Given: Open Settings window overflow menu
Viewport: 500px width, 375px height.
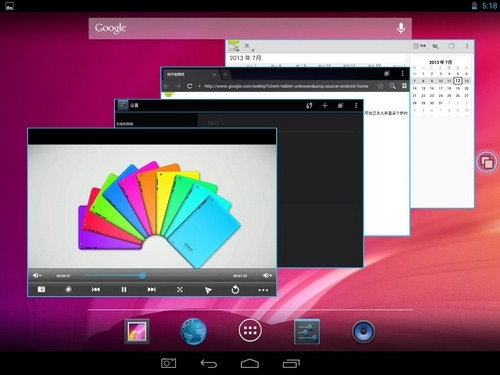Looking at the screenshot, I should (356, 106).
